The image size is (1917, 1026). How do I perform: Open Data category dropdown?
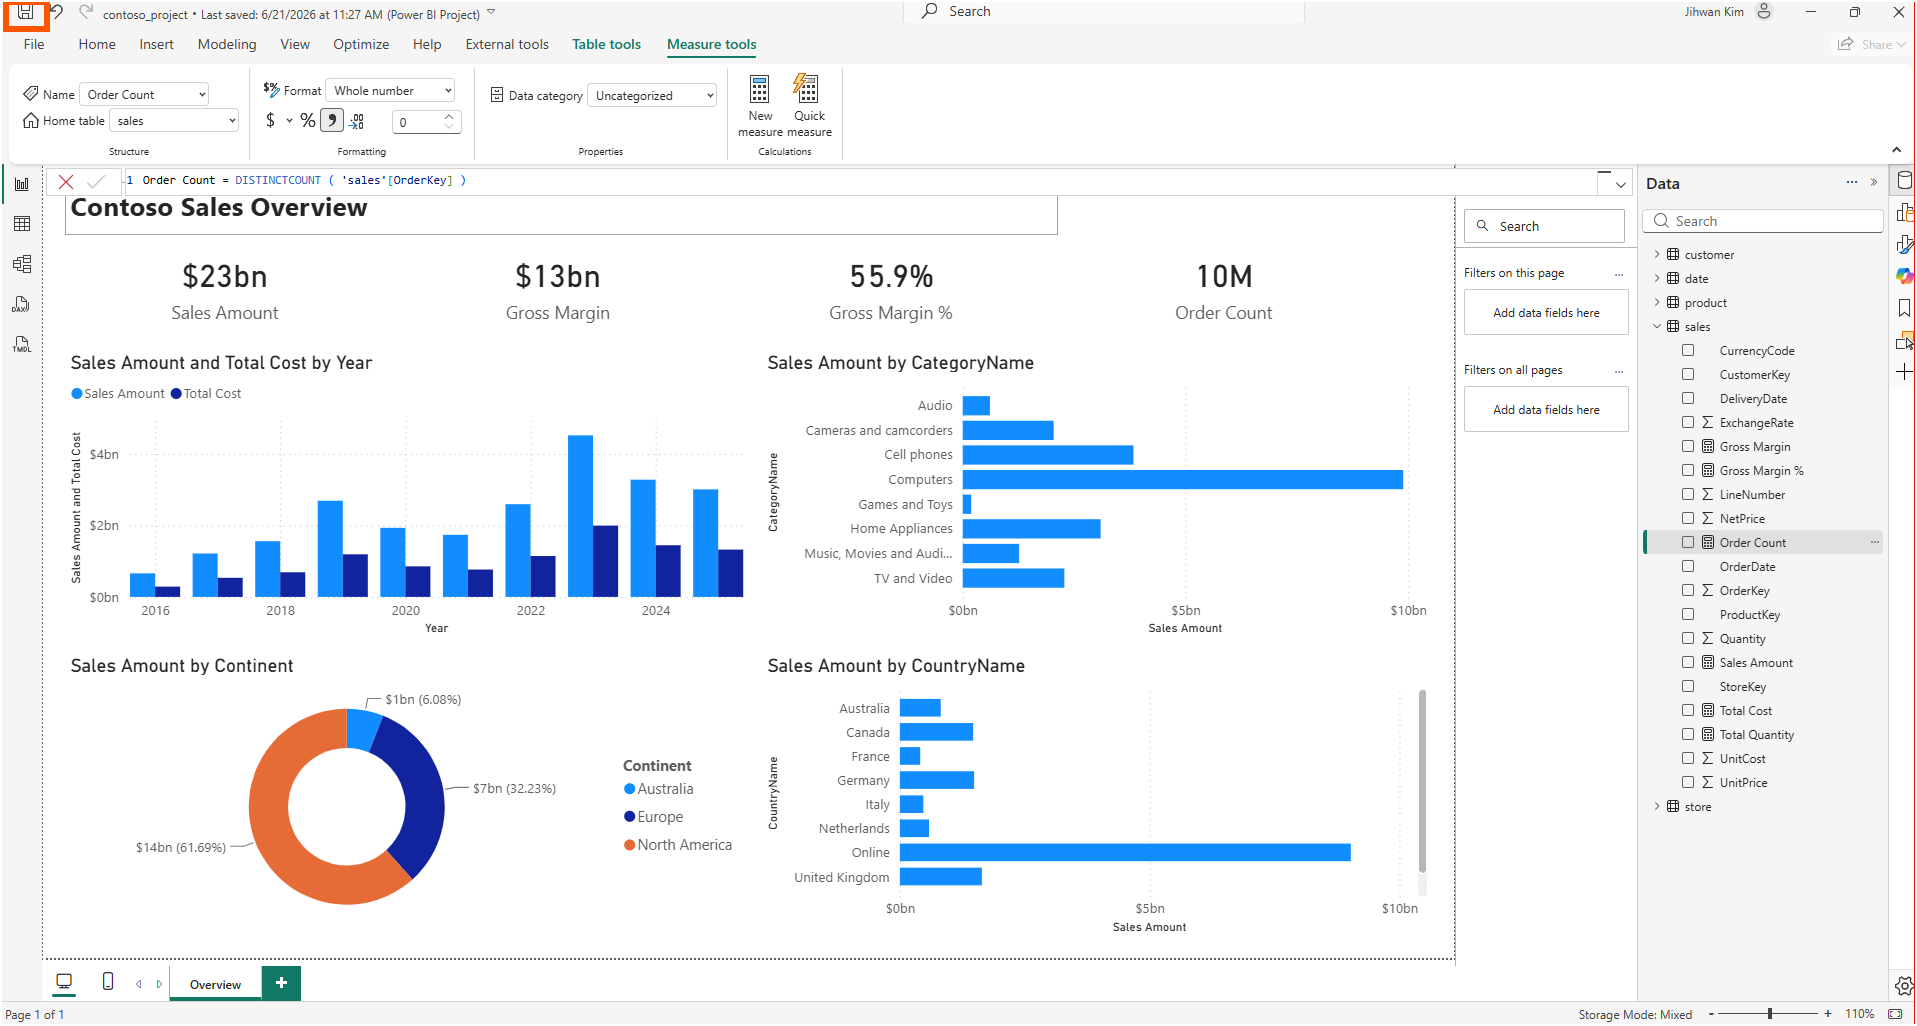[654, 96]
